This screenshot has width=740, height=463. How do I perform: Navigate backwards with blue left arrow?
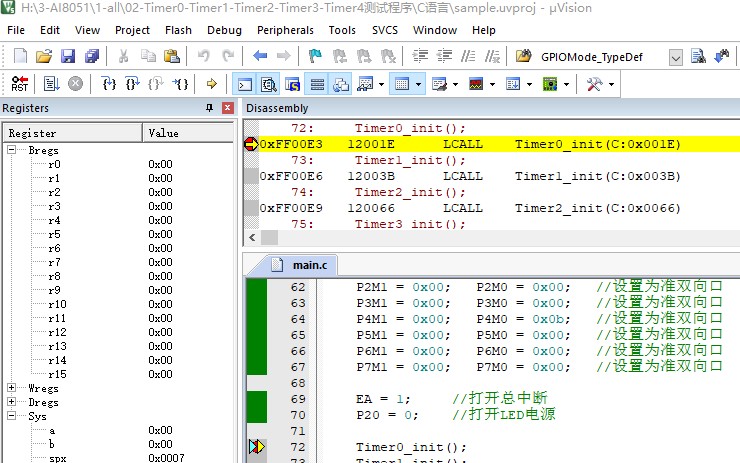click(260, 56)
